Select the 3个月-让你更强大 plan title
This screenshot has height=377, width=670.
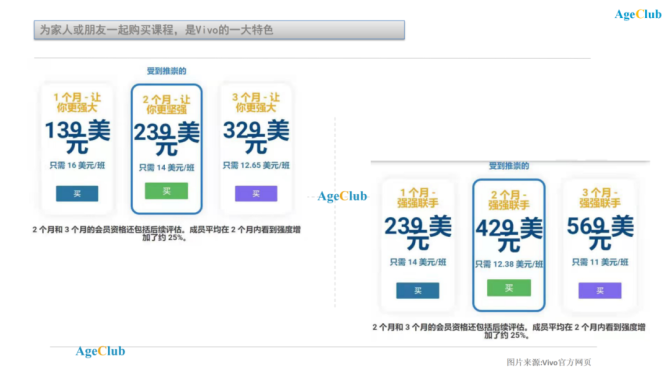[x=256, y=103]
